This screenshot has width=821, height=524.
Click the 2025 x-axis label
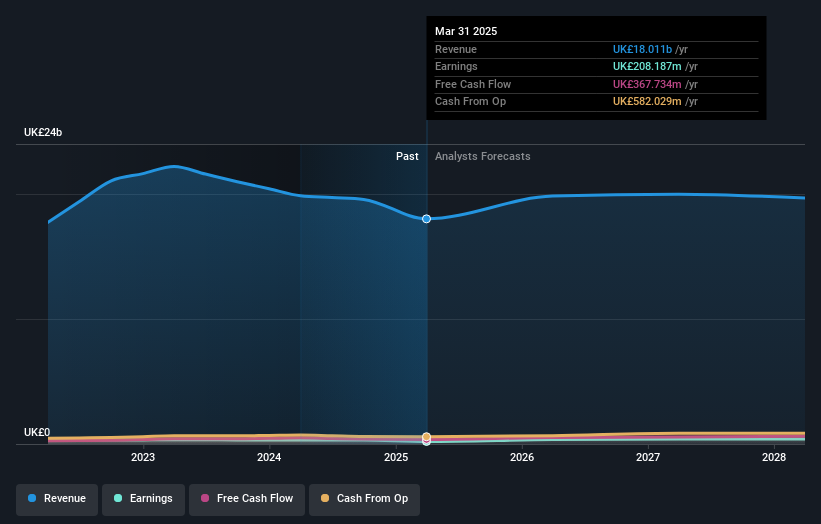[396, 458]
